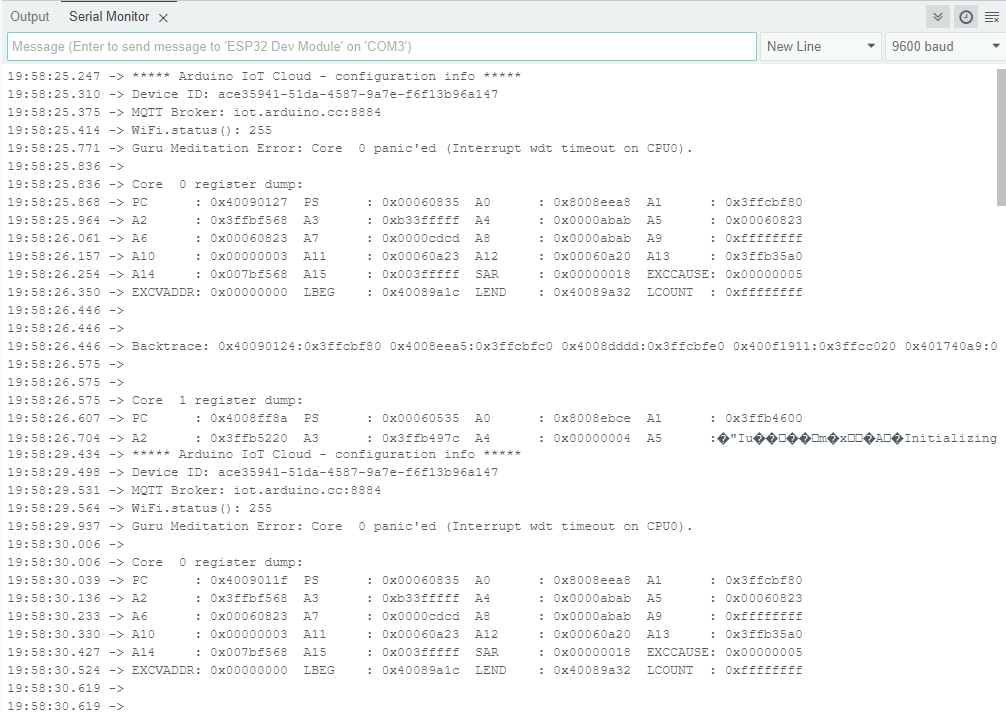Image resolution: width=1006 pixels, height=712 pixels.
Task: Toggle auto-scroll using the double chevron icon
Action: click(937, 16)
